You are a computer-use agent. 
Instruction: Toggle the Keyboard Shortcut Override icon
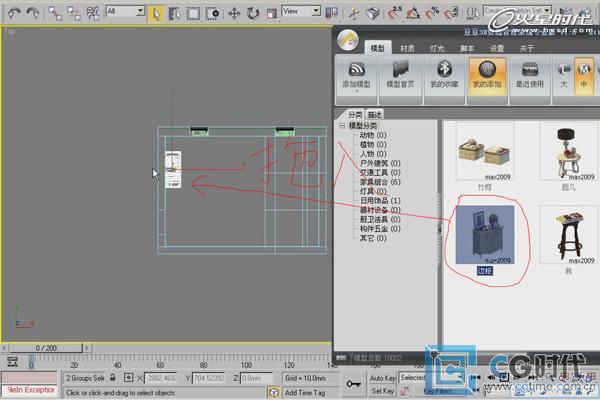click(372, 14)
